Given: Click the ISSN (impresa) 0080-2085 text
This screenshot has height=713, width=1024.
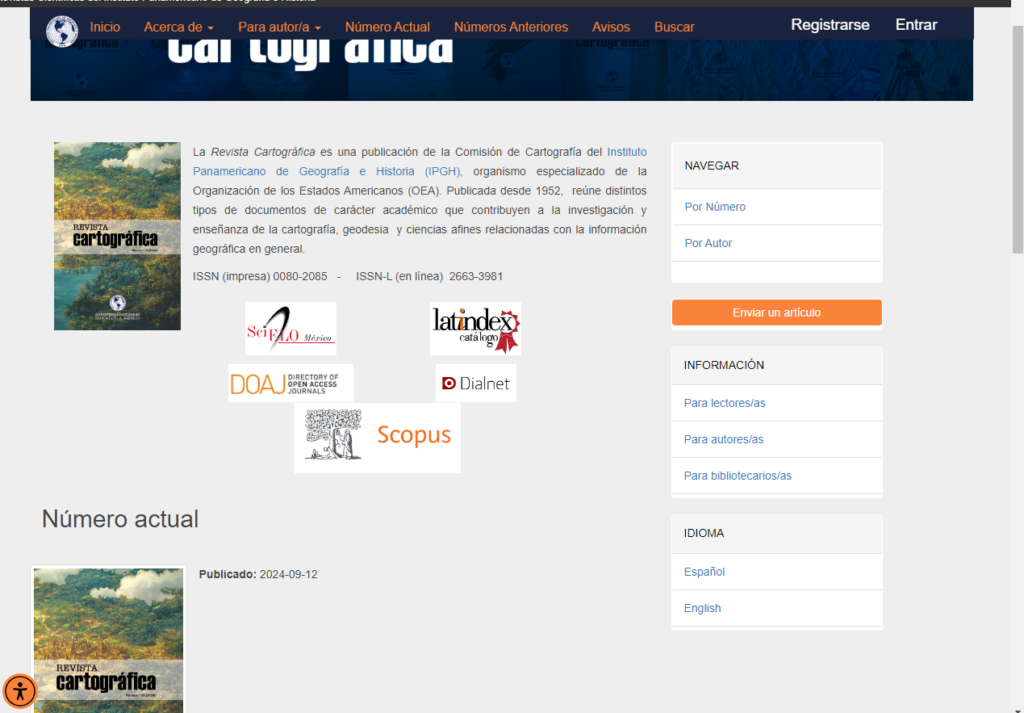Looking at the screenshot, I should point(260,276).
